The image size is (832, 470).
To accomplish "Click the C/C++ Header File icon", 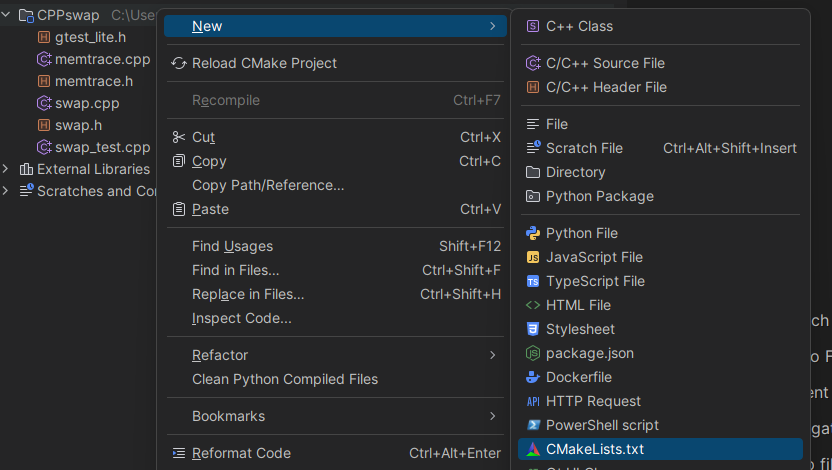I will tap(533, 87).
